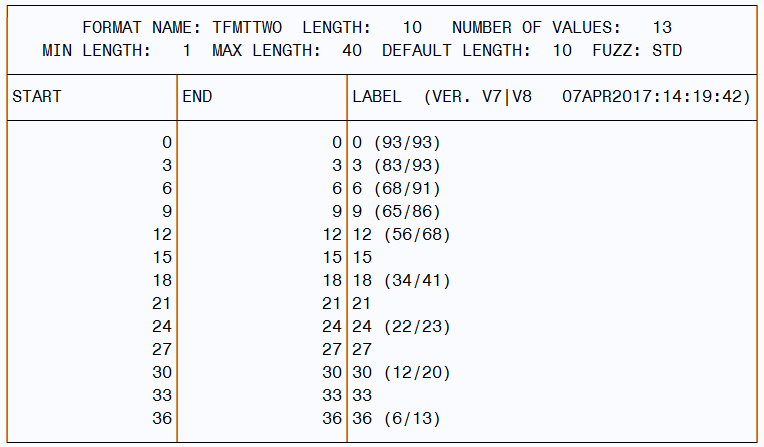Click label cell "12 (56/68)"
764x447 pixels.
[x=401, y=235]
